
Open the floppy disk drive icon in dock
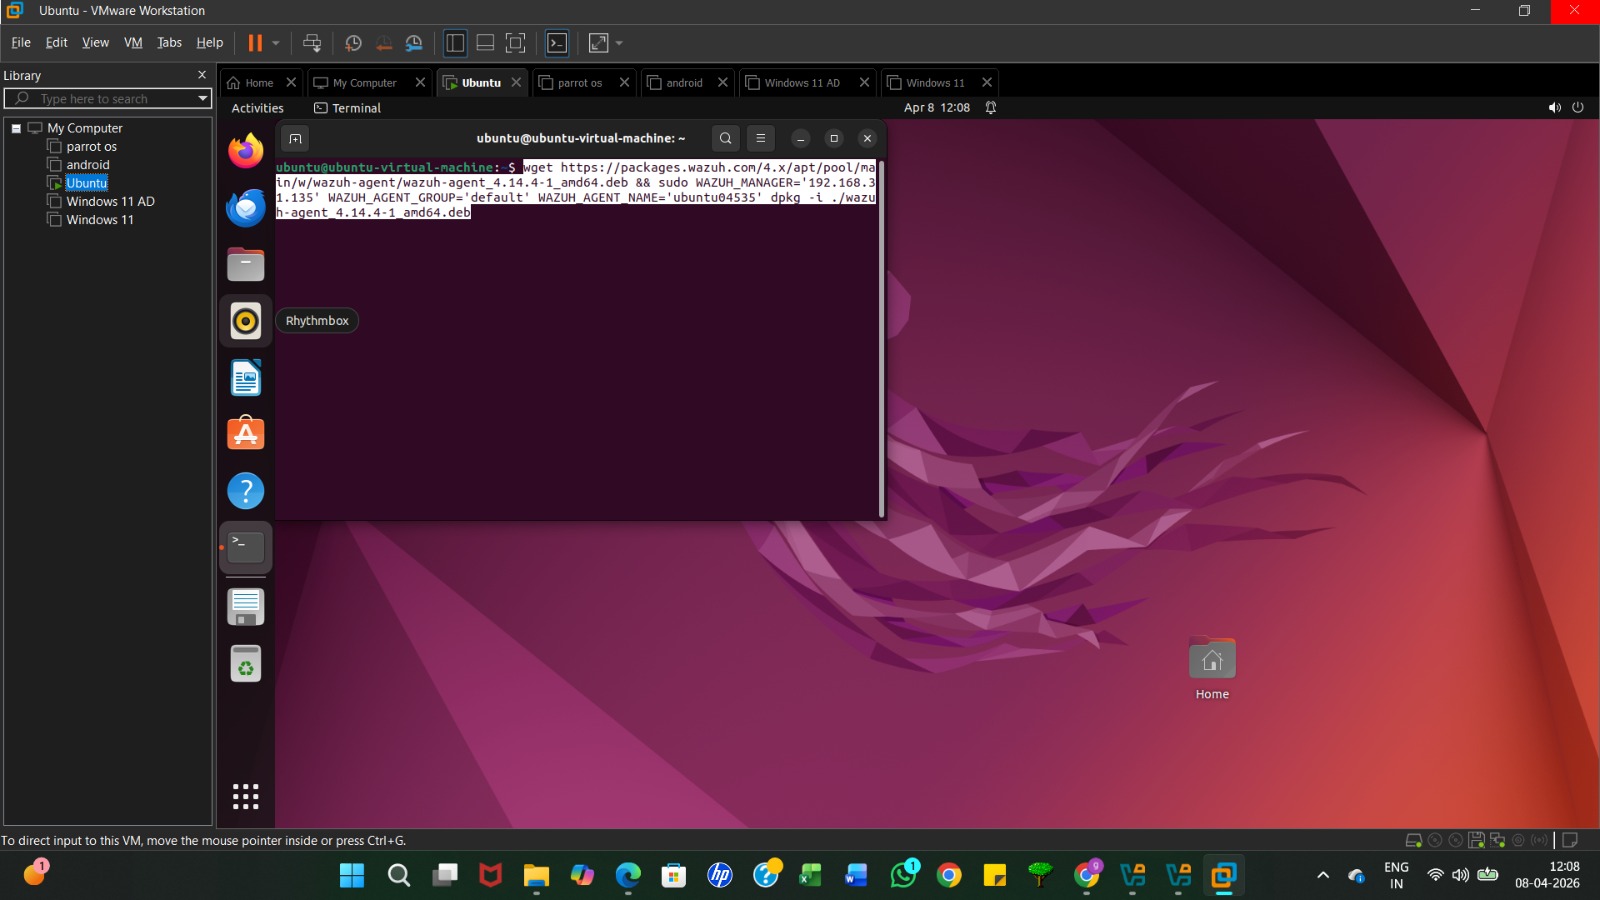[x=246, y=607]
